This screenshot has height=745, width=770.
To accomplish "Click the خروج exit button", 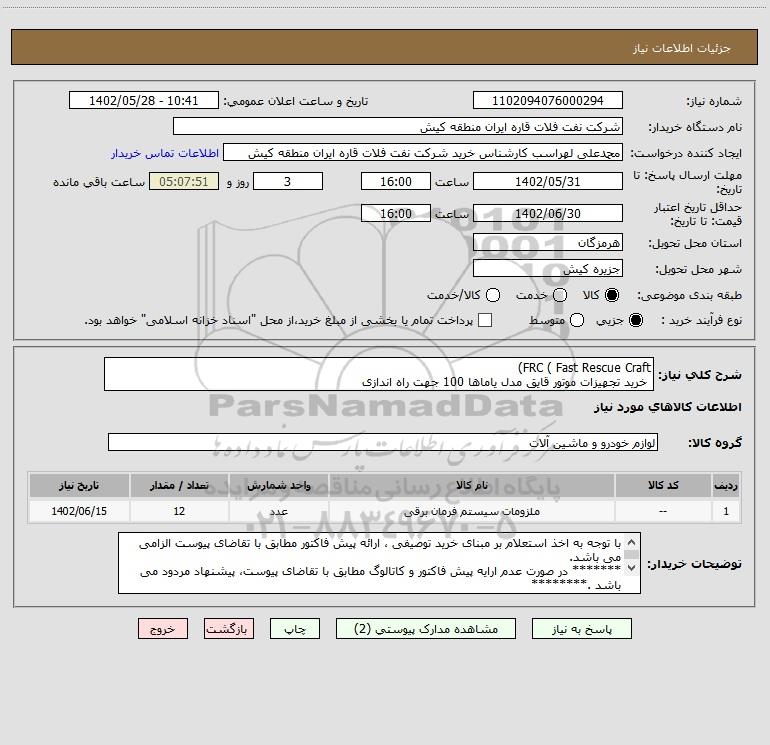I will (x=163, y=629).
